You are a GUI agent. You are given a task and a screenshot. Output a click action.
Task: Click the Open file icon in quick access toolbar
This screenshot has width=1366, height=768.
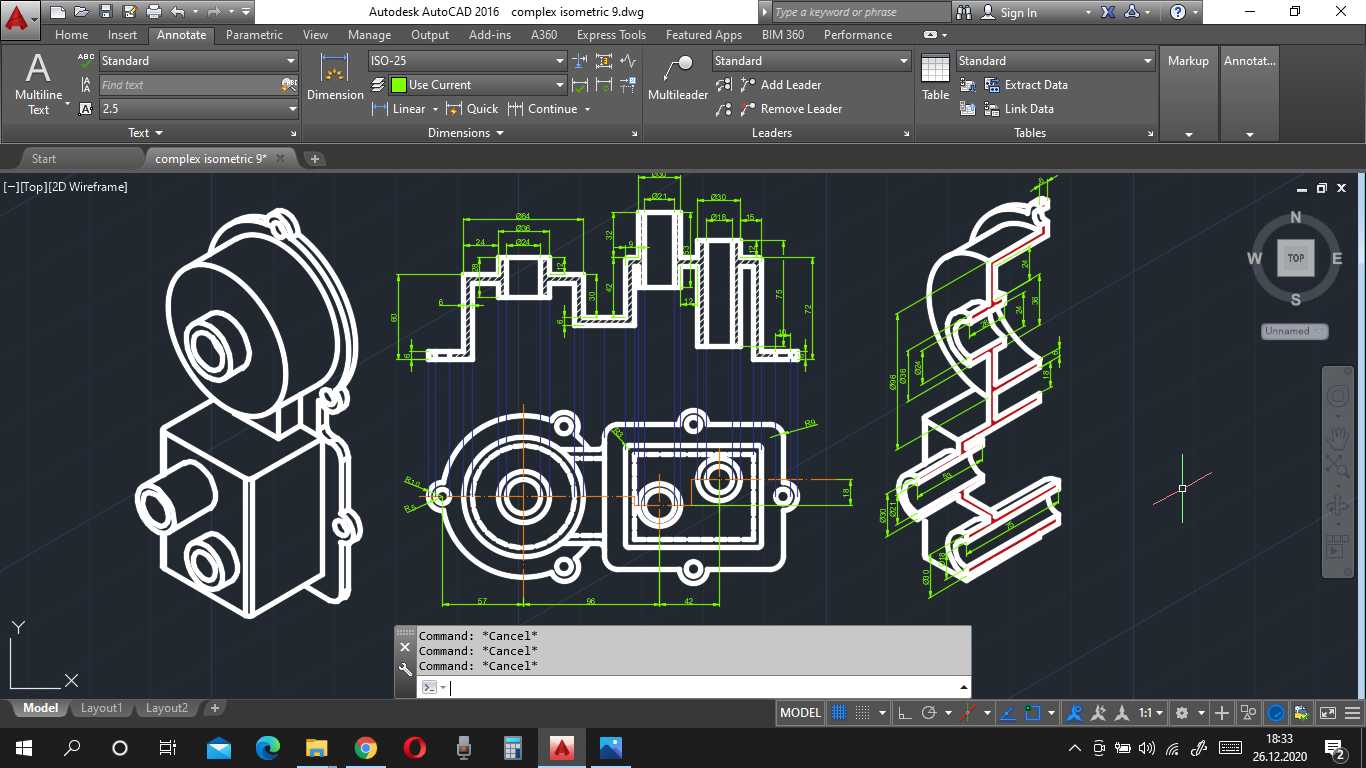[x=81, y=12]
